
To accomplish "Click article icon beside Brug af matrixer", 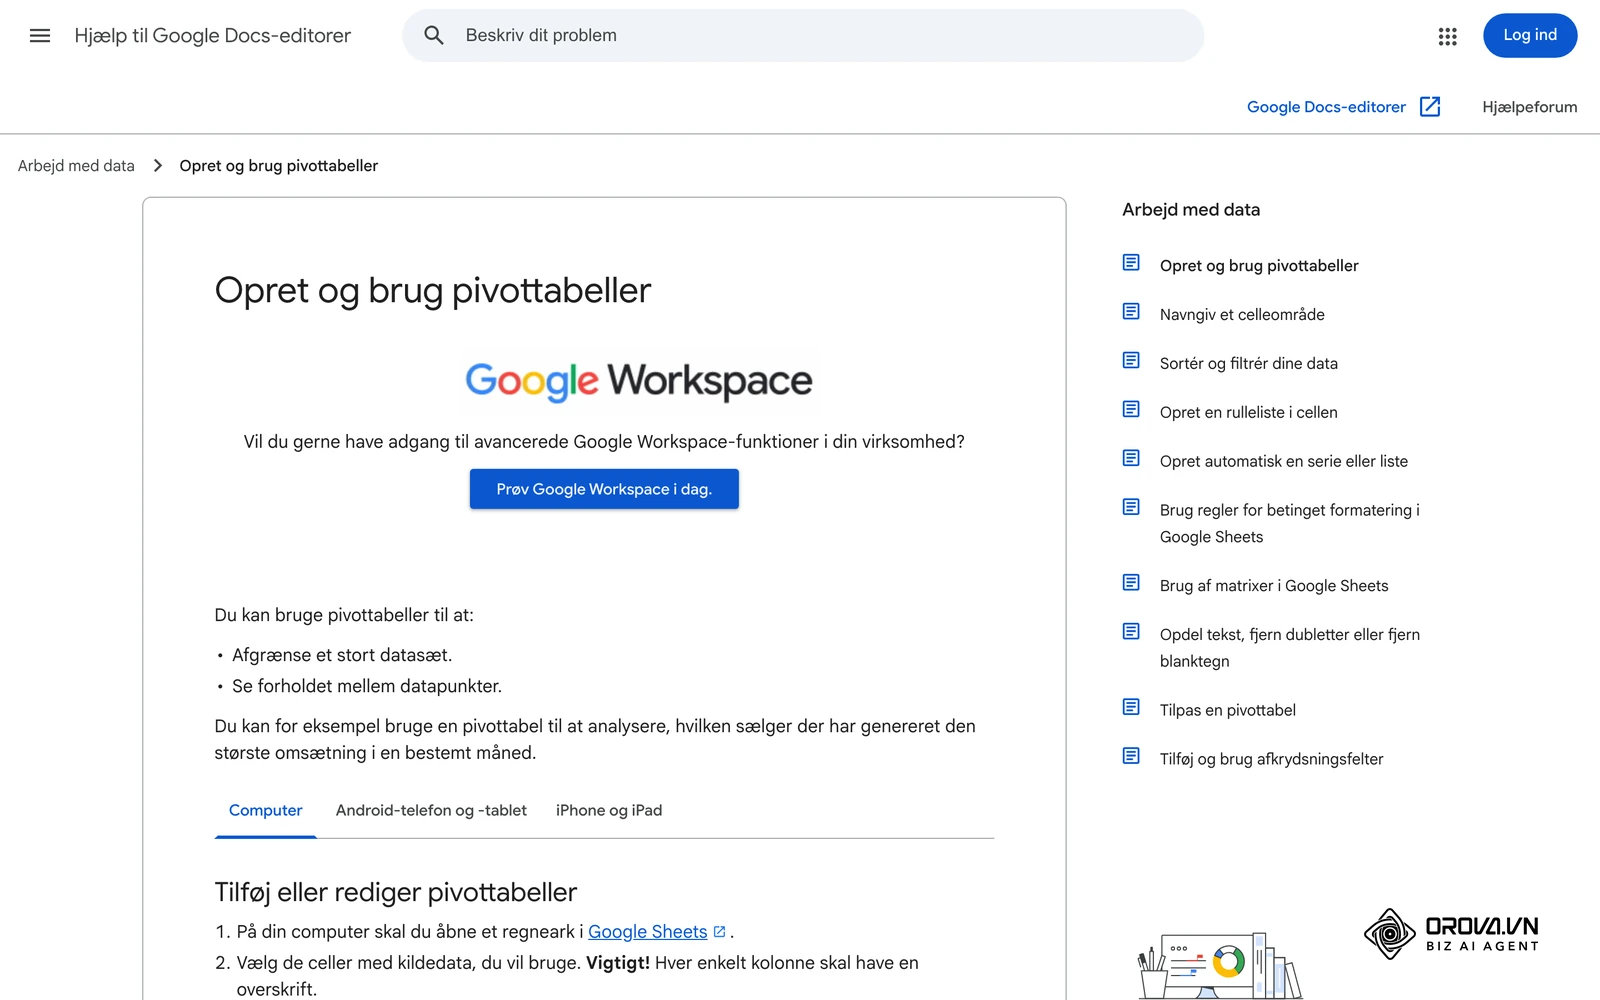I will 1131,583.
